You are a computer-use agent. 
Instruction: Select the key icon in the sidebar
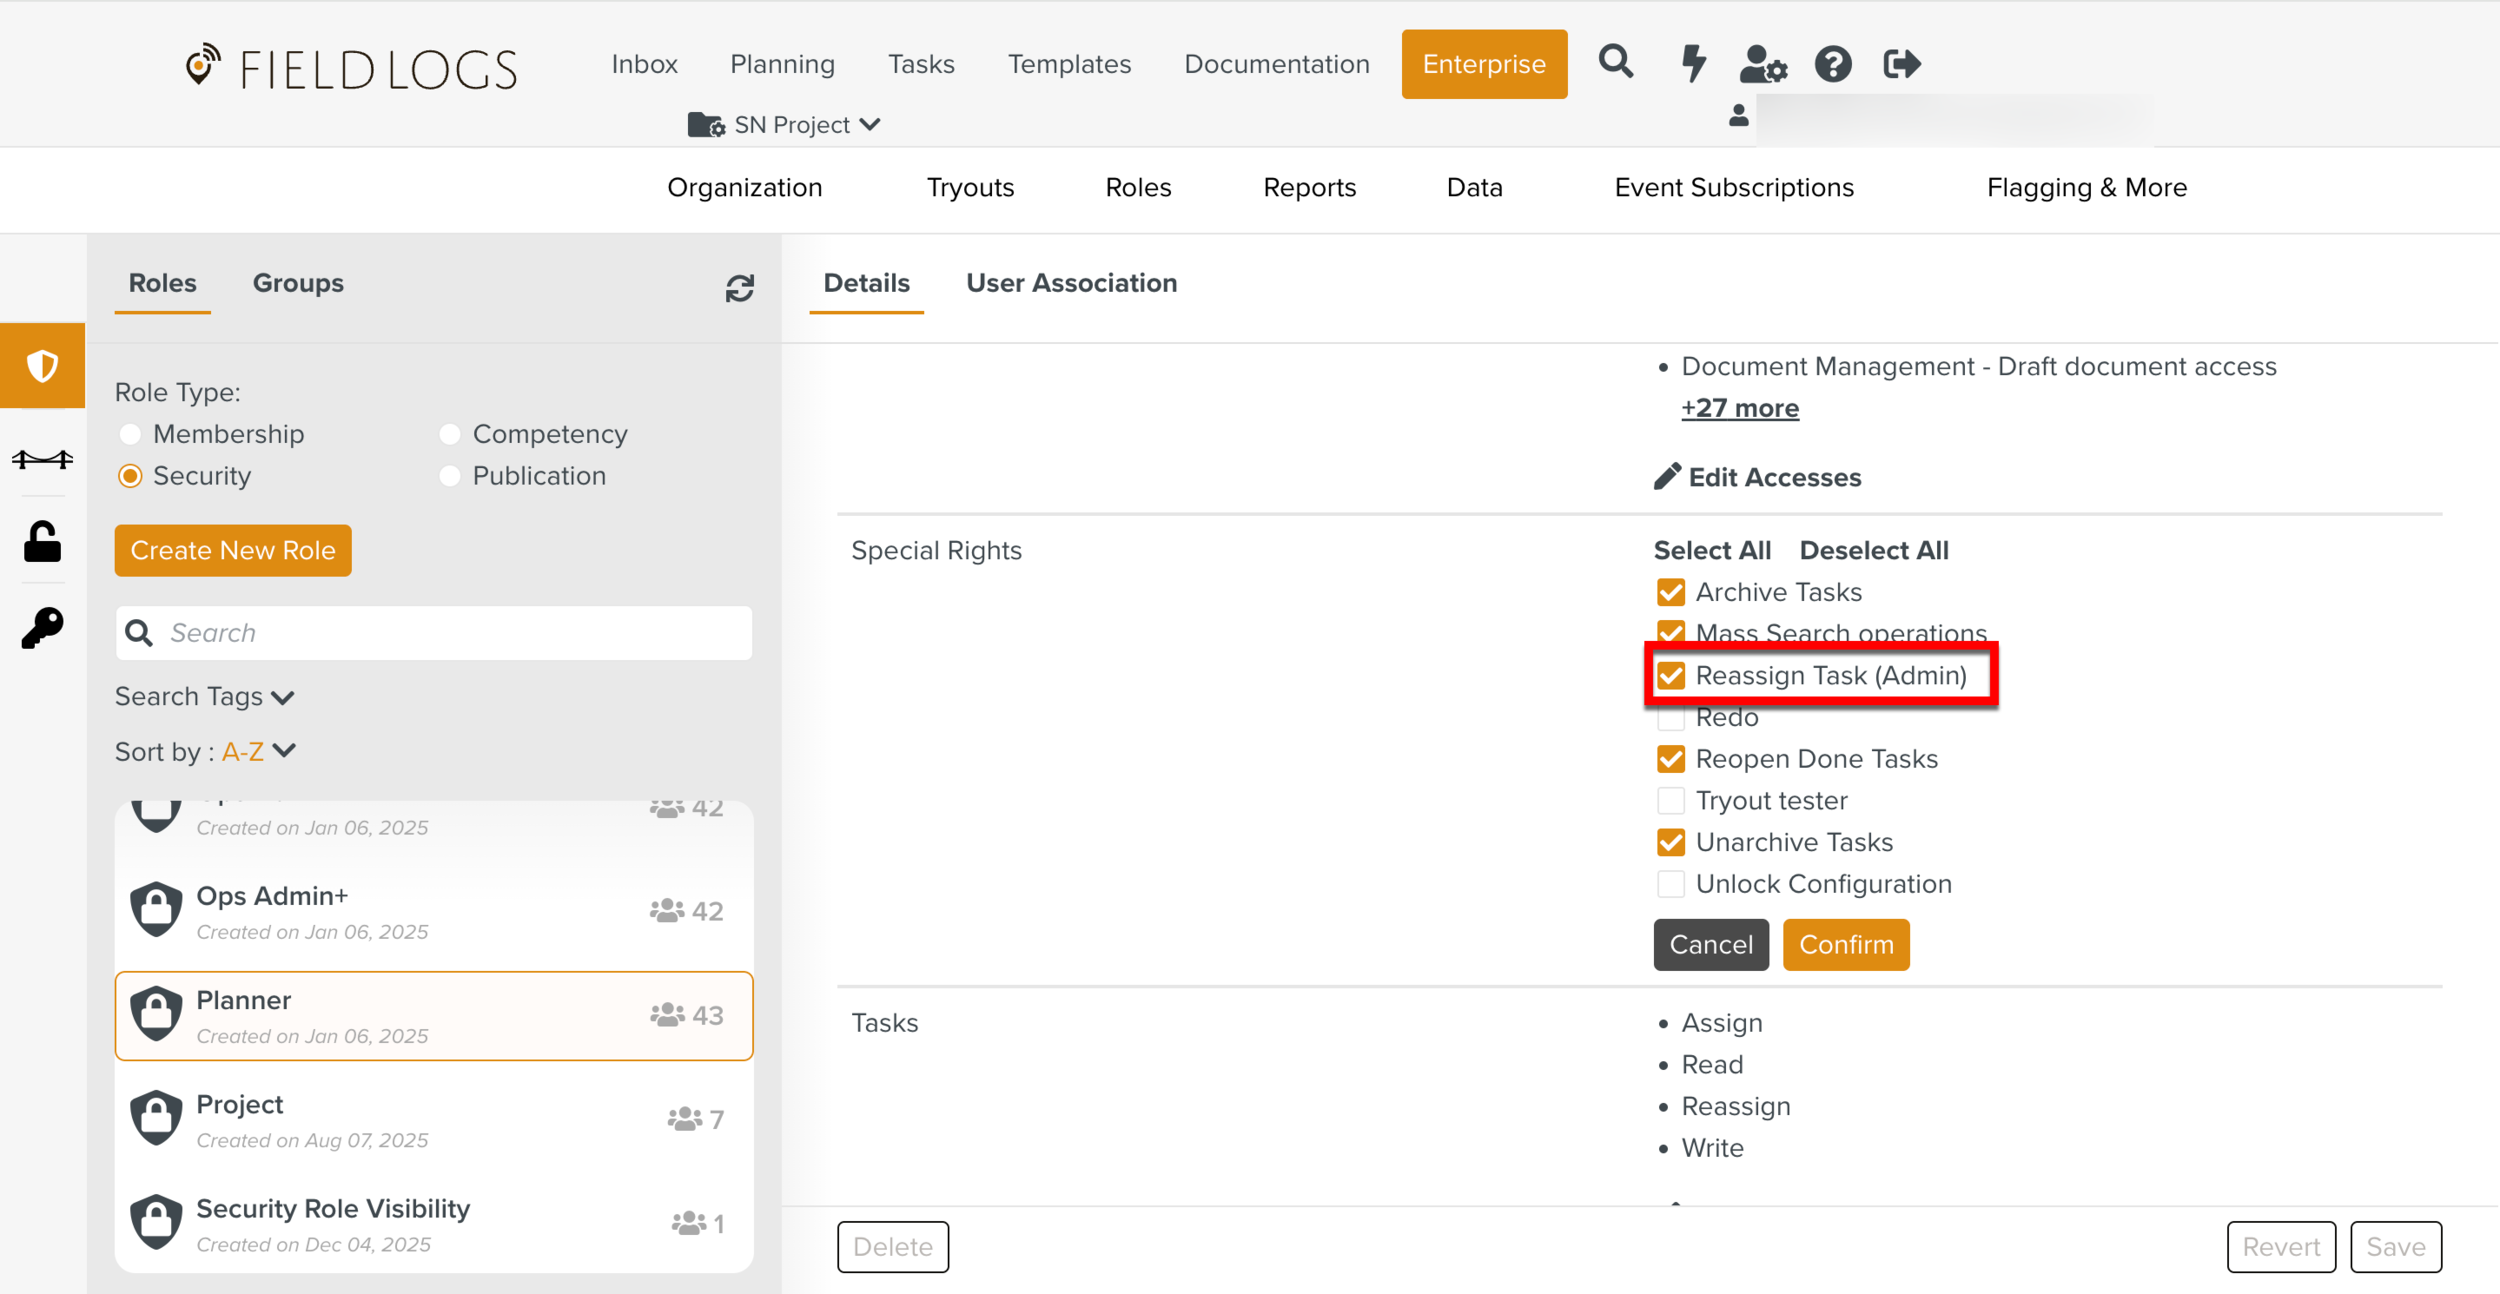[x=42, y=629]
